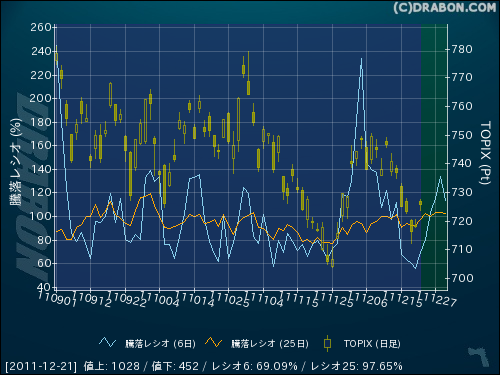Click the [2011-12-21] date in the status line
Viewport: 500px width, 375px height.
(x=41, y=366)
